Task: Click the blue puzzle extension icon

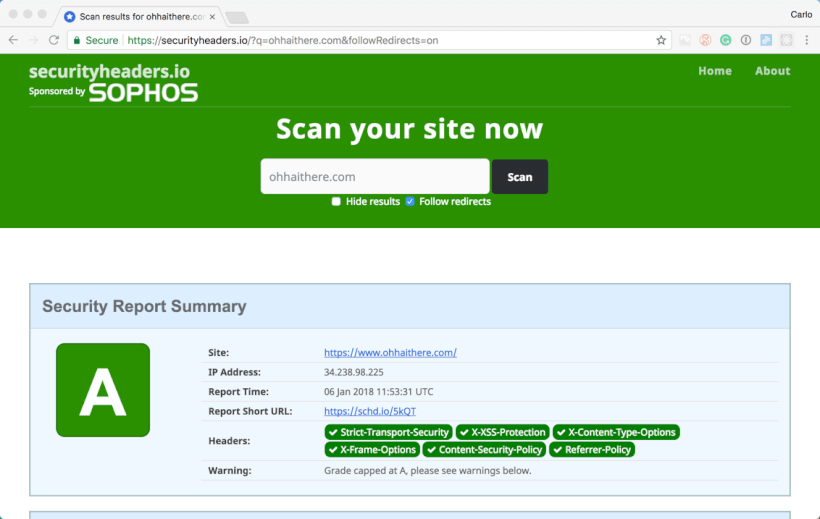Action: click(x=766, y=40)
